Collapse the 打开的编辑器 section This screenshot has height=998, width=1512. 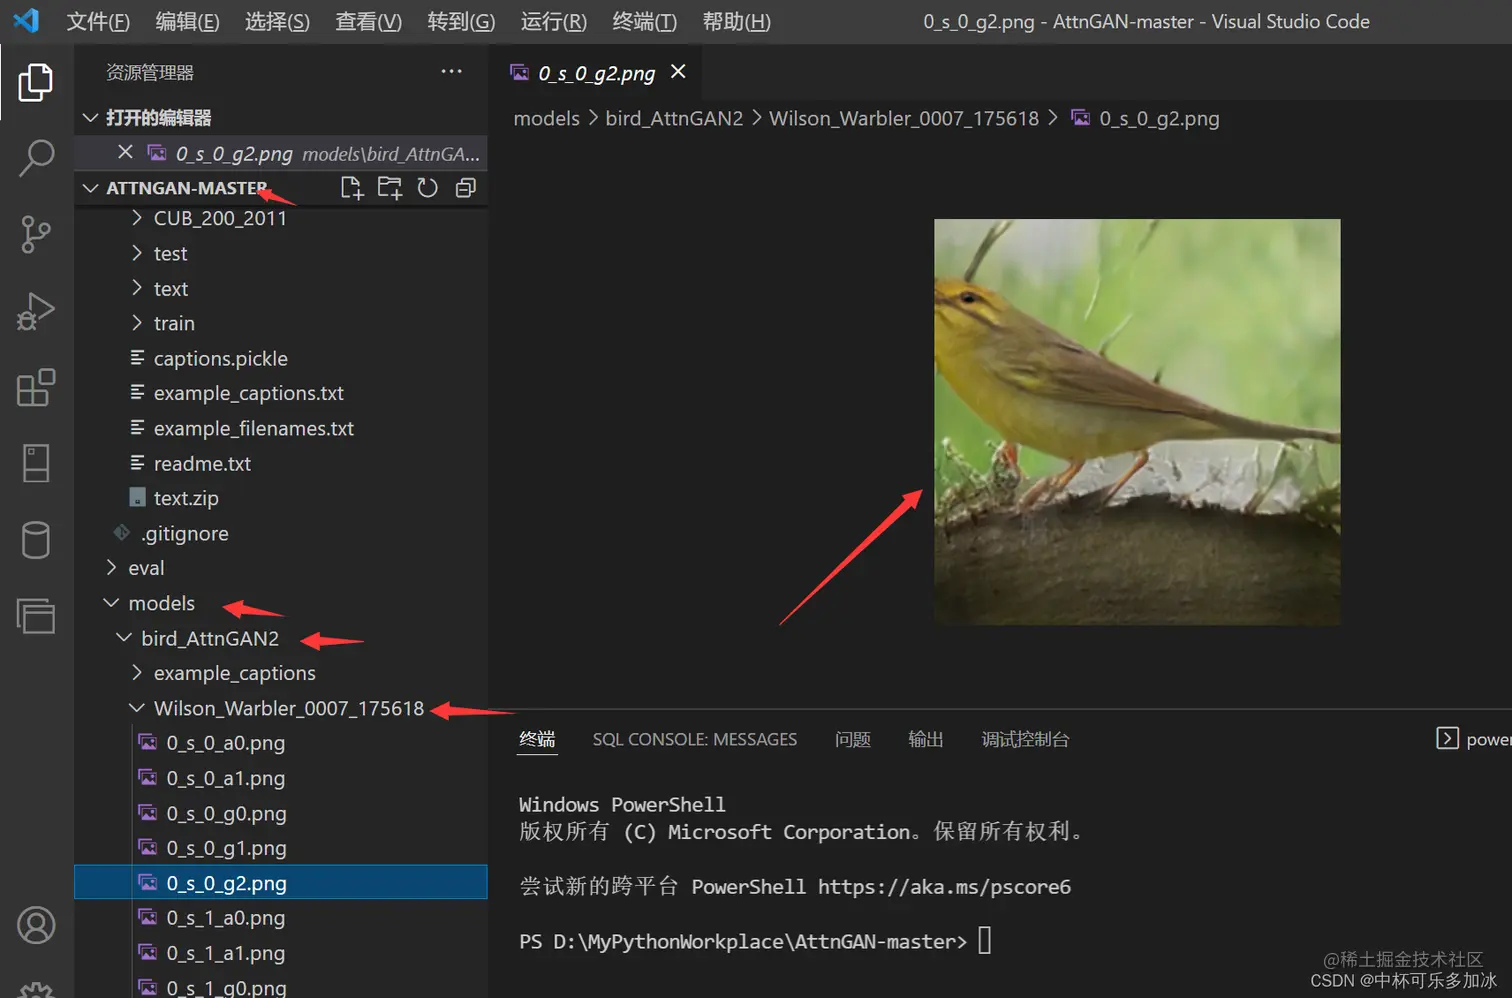tap(90, 118)
